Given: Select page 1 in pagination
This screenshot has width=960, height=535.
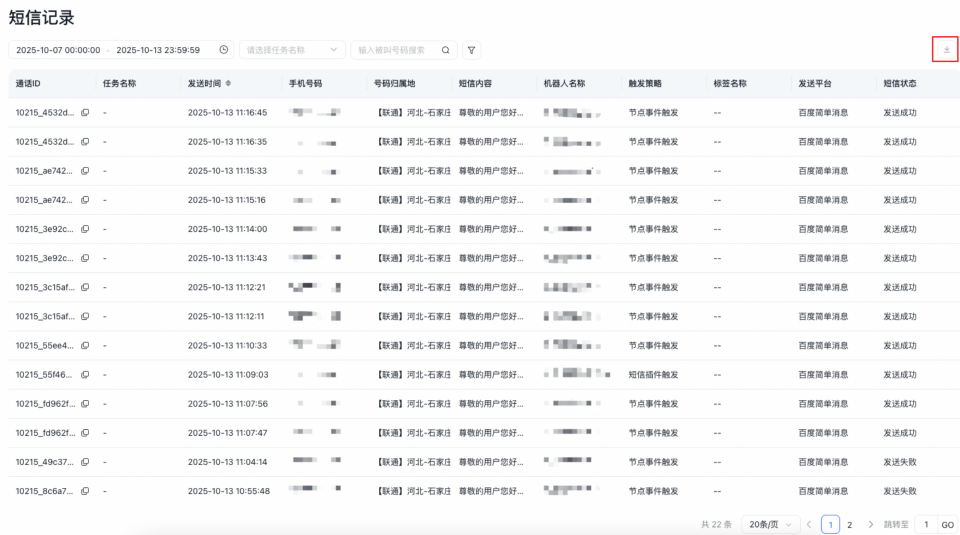Looking at the screenshot, I should click(x=830, y=524).
